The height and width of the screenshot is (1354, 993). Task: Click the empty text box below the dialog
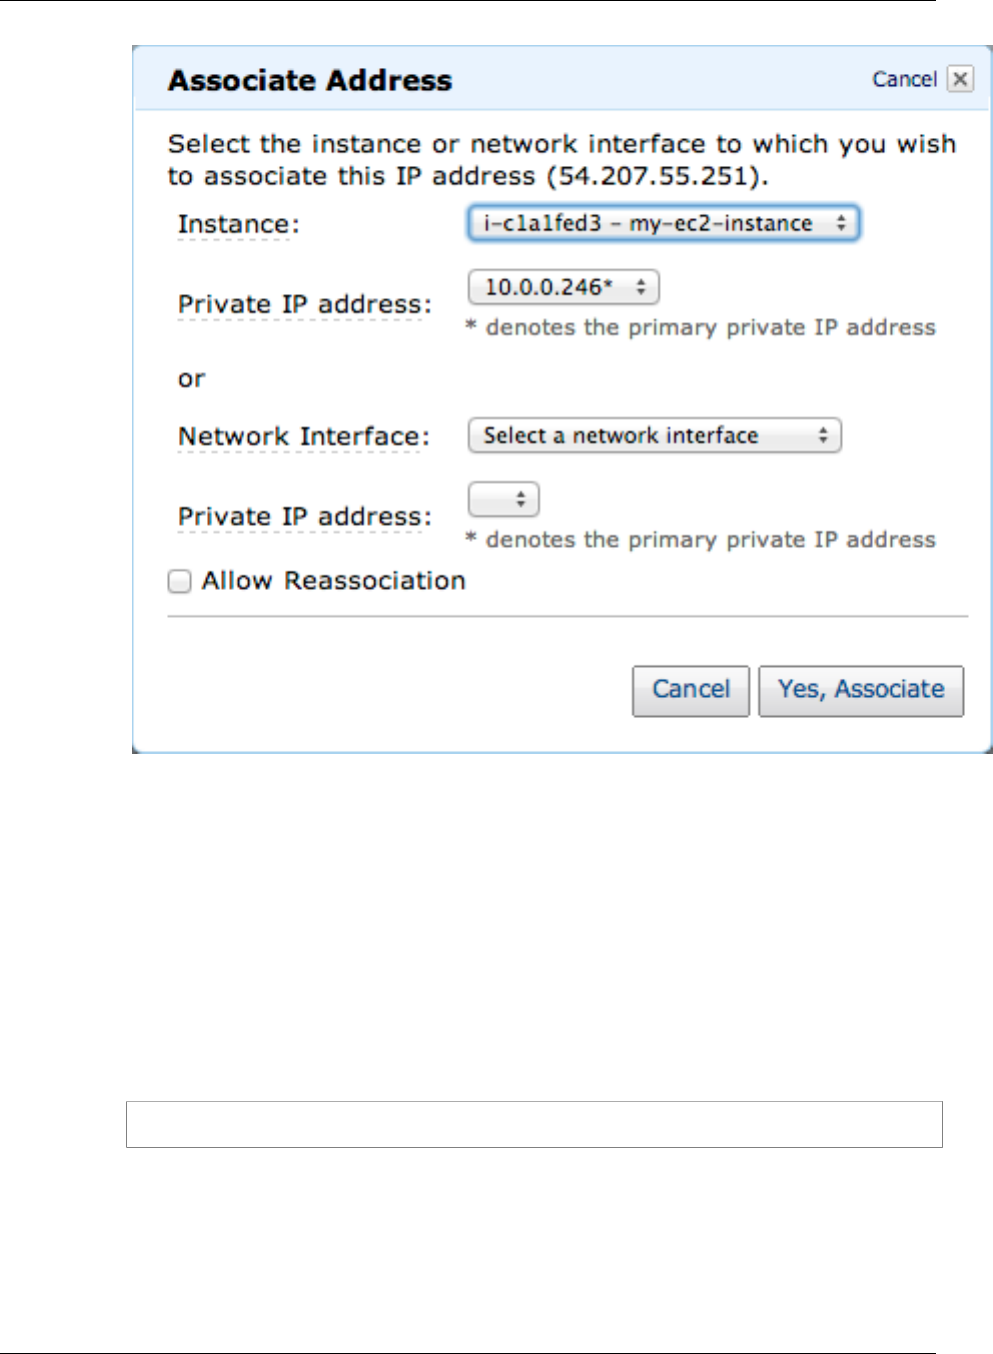click(x=534, y=1124)
